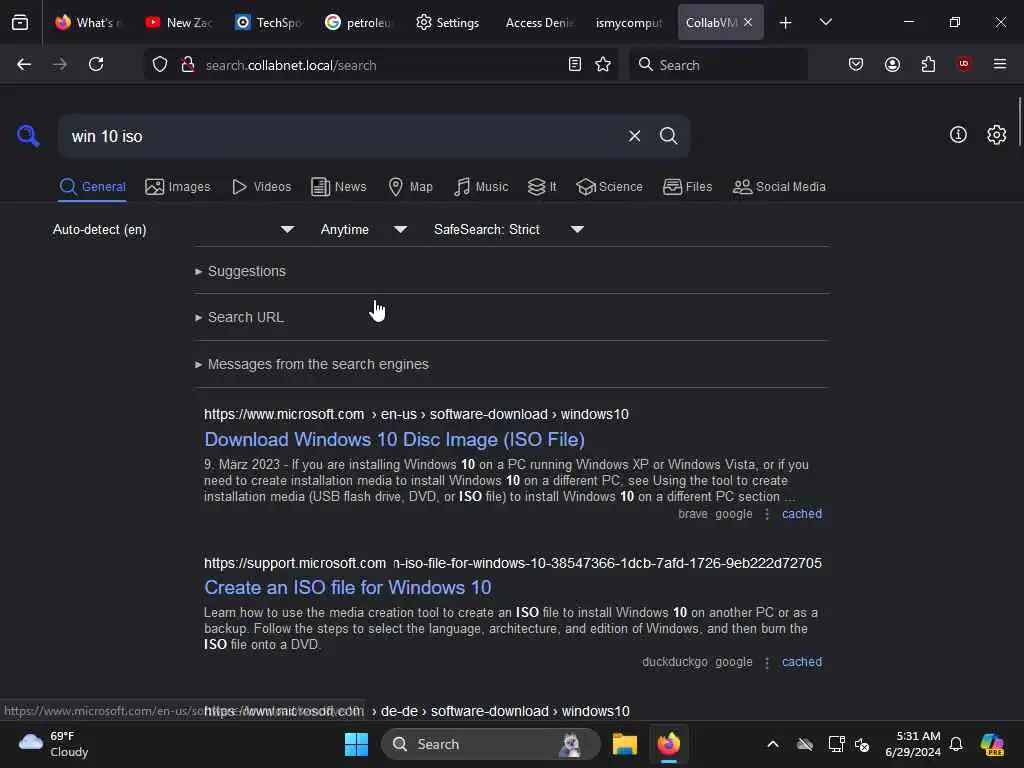The image size is (1024, 768).
Task: Bookmark this page with the star
Action: point(603,64)
